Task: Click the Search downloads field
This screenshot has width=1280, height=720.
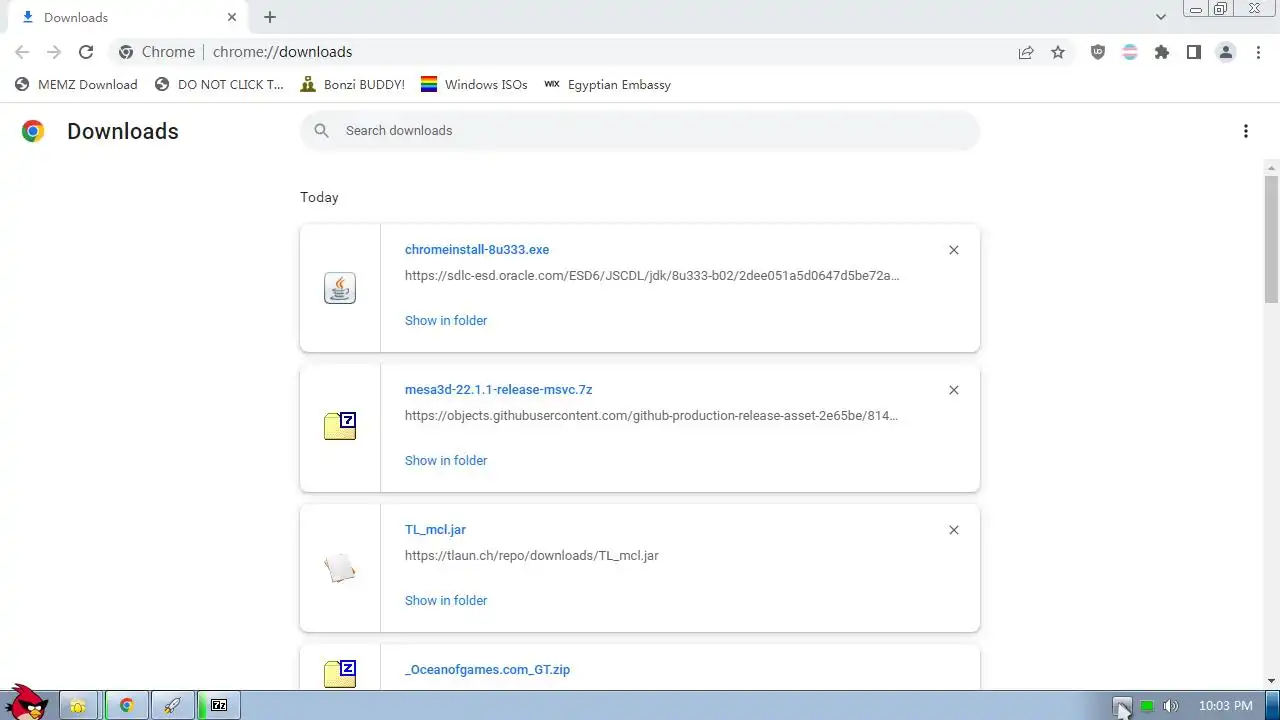Action: pyautogui.click(x=640, y=131)
